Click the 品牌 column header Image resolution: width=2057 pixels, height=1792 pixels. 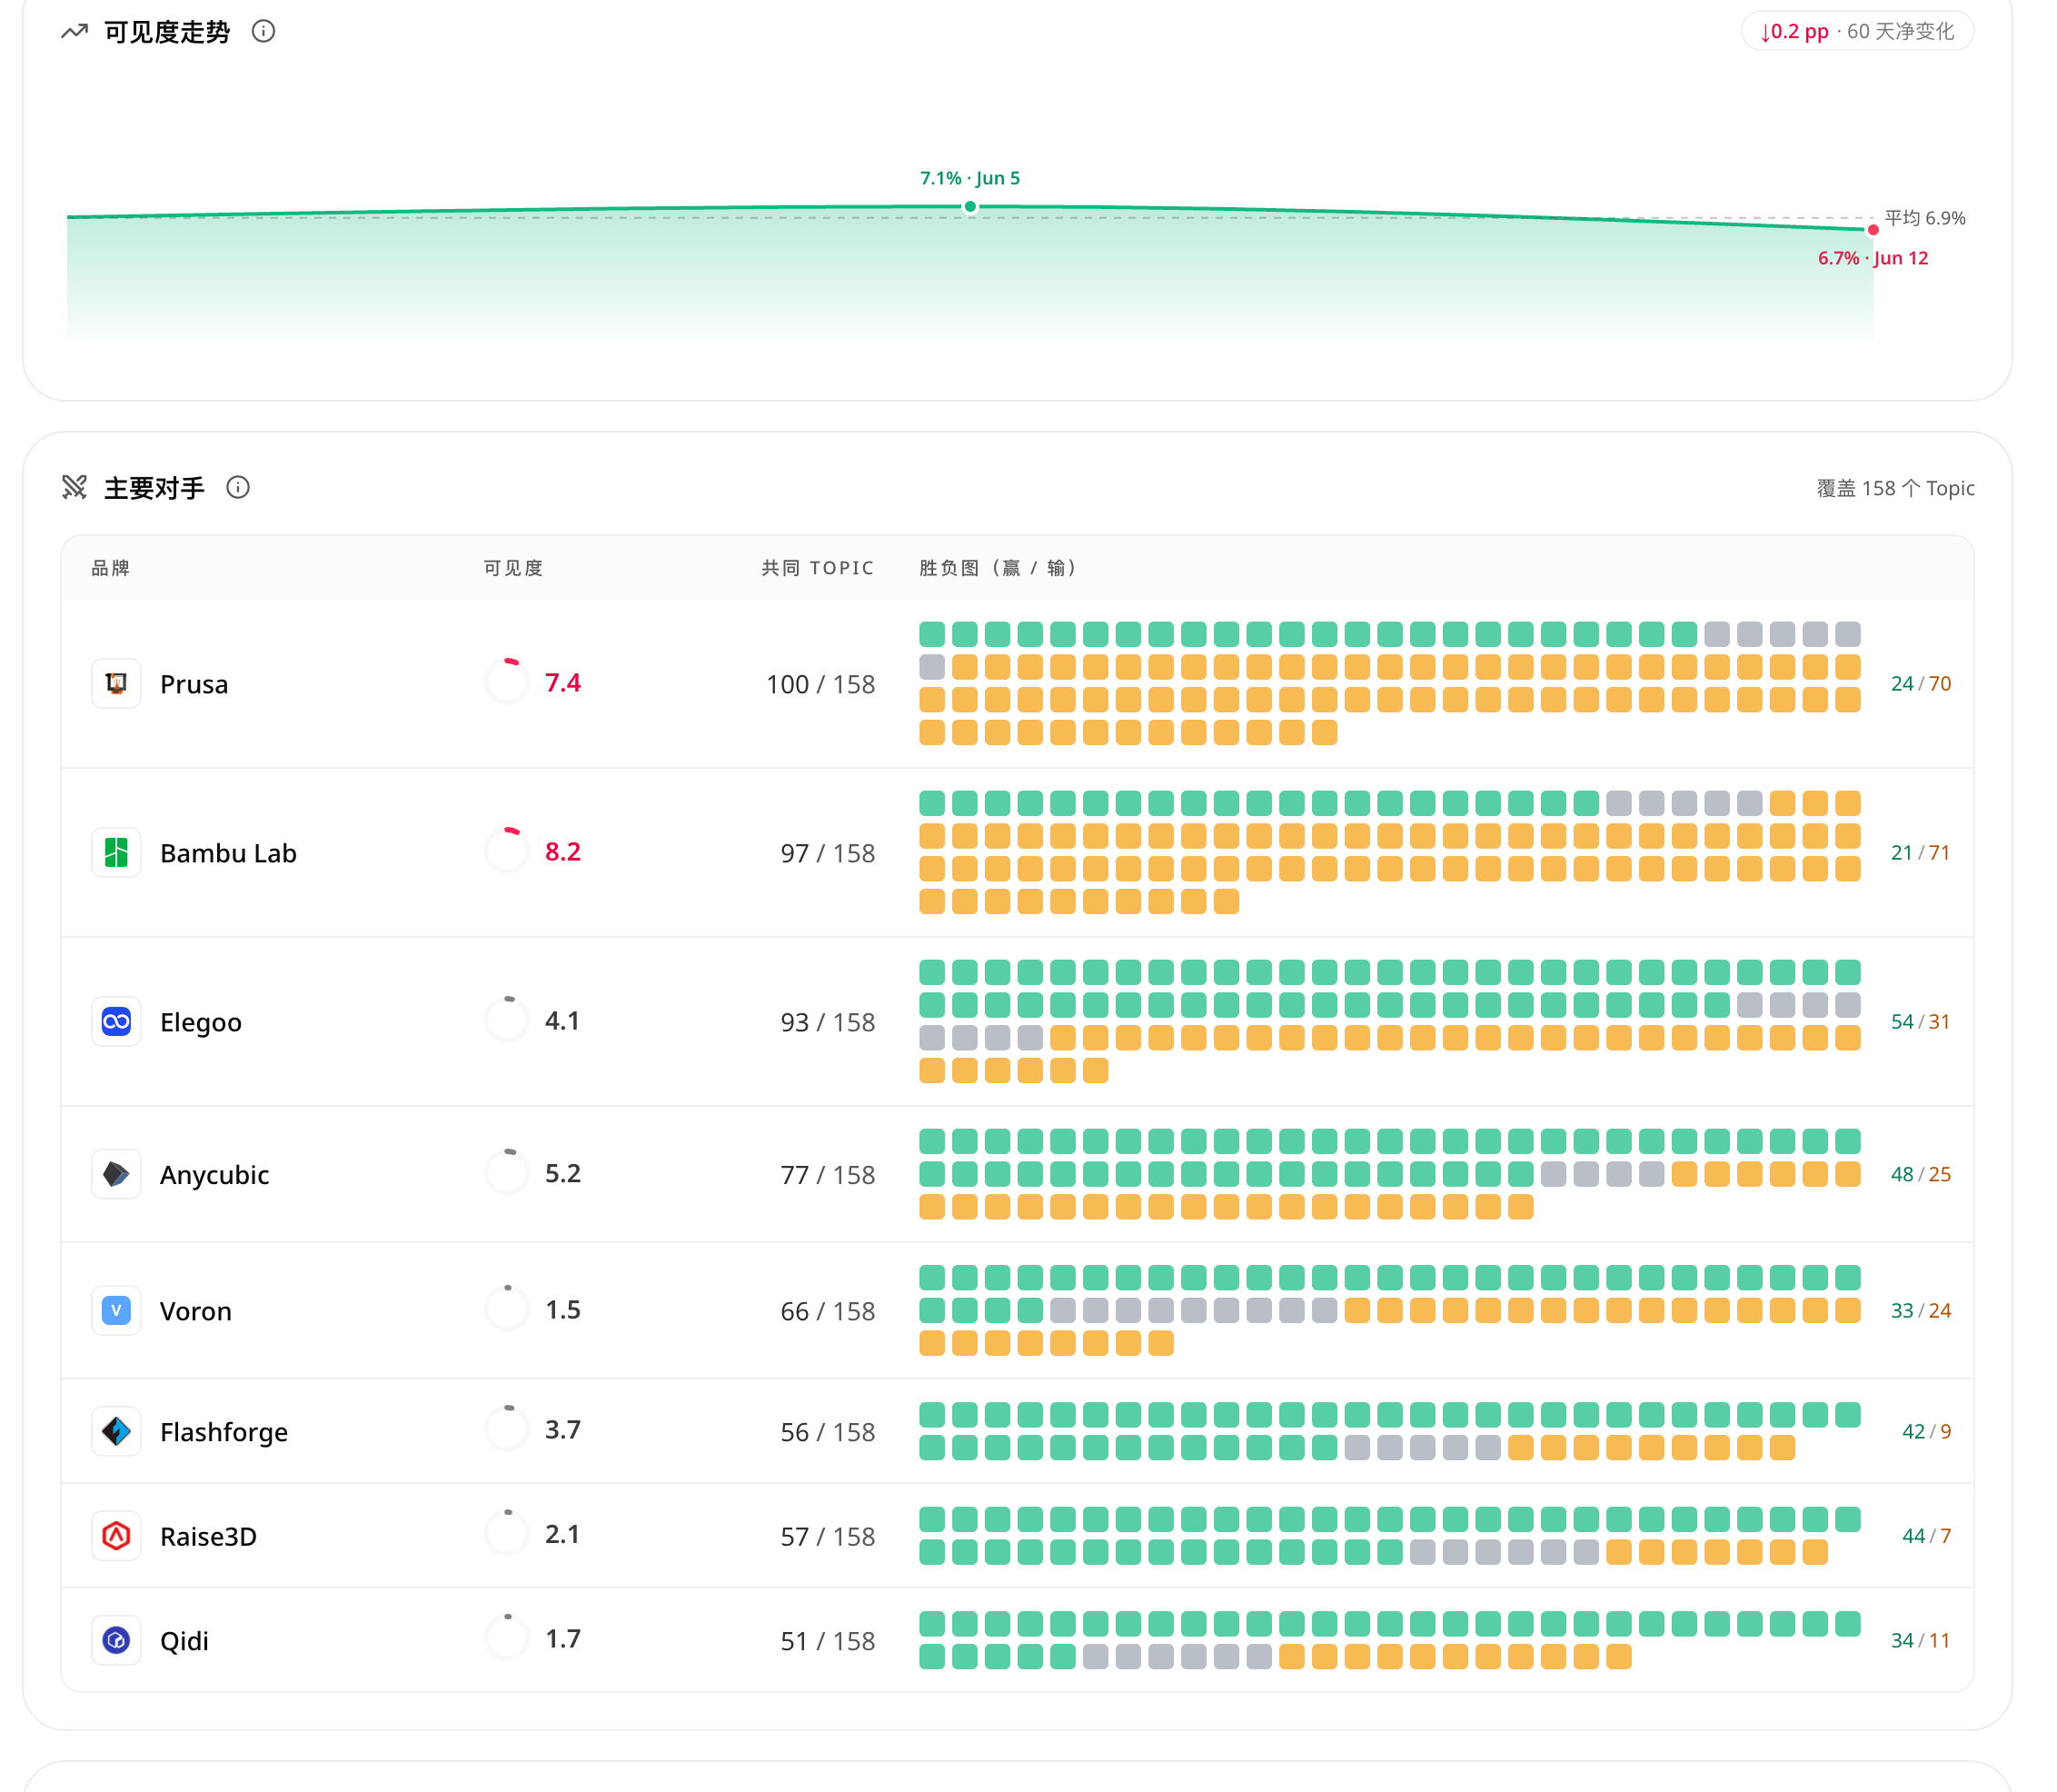point(111,568)
